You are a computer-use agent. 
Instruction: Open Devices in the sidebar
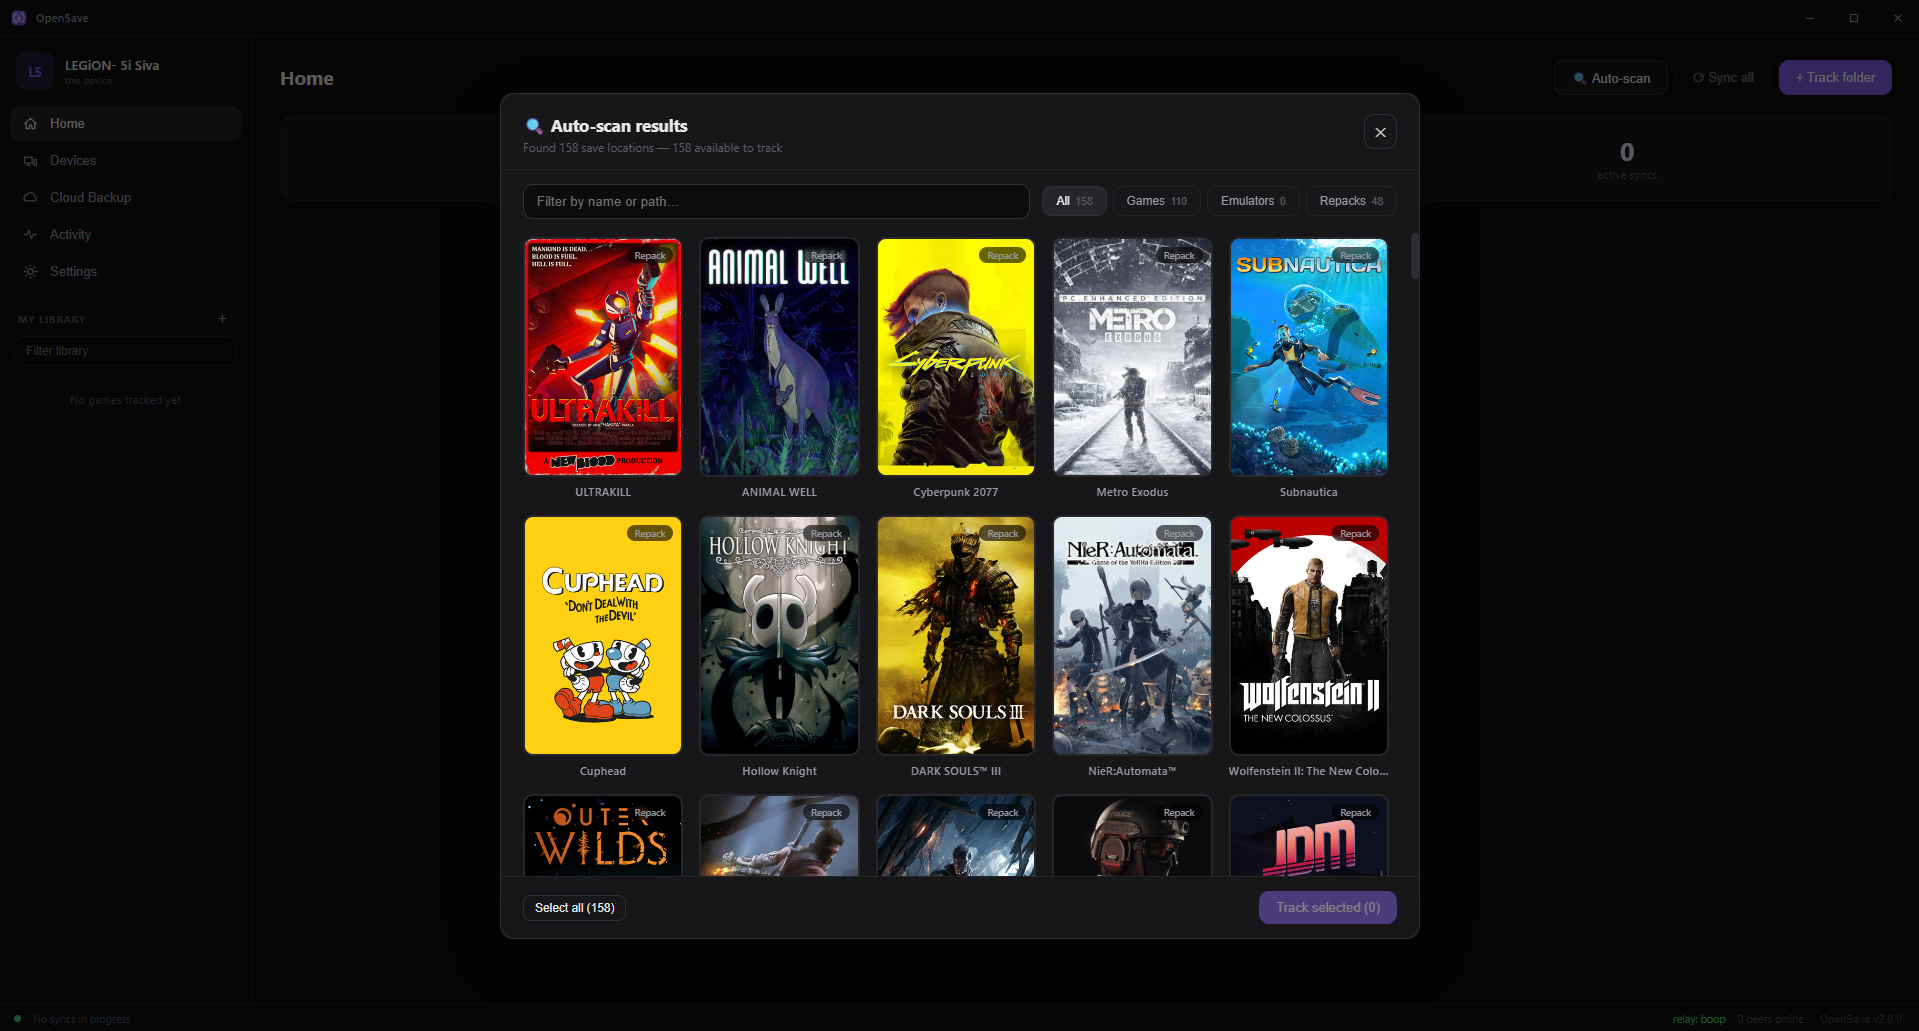pos(125,161)
